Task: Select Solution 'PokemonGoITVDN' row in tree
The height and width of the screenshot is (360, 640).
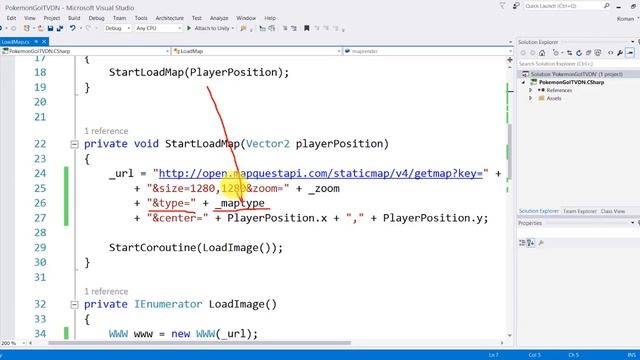Action: tap(578, 74)
